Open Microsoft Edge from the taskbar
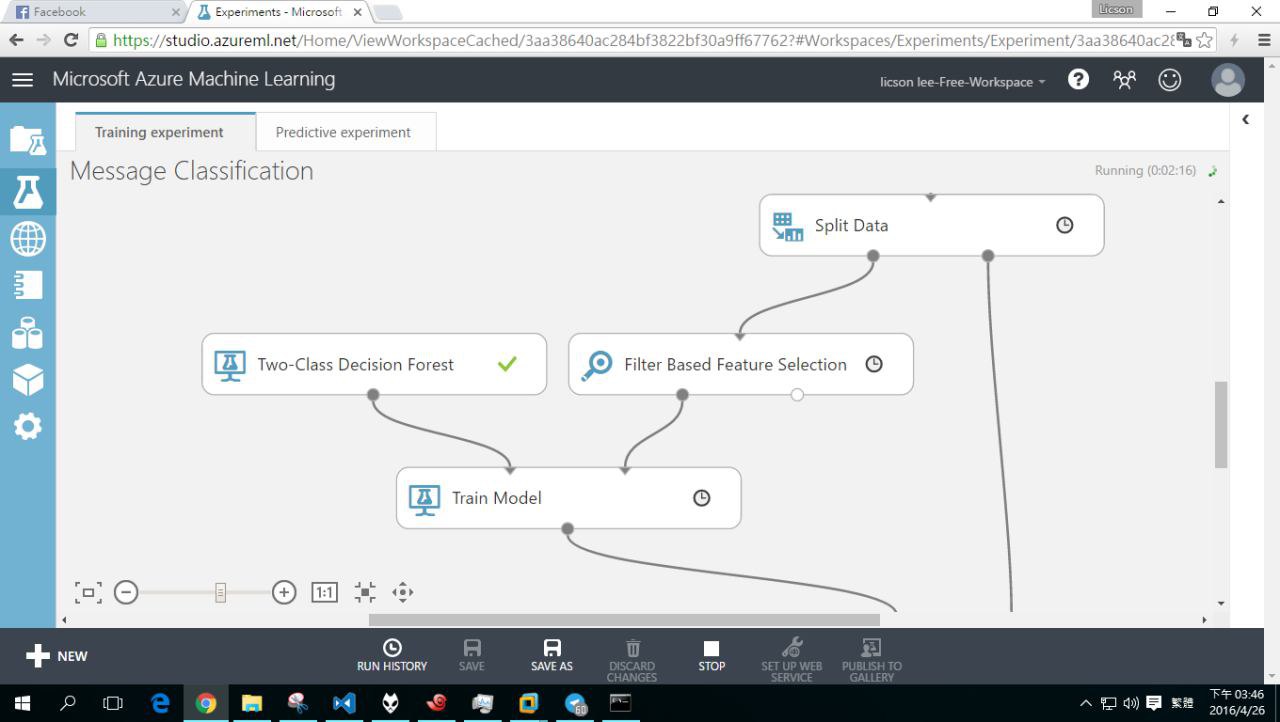This screenshot has width=1280, height=722. (160, 703)
